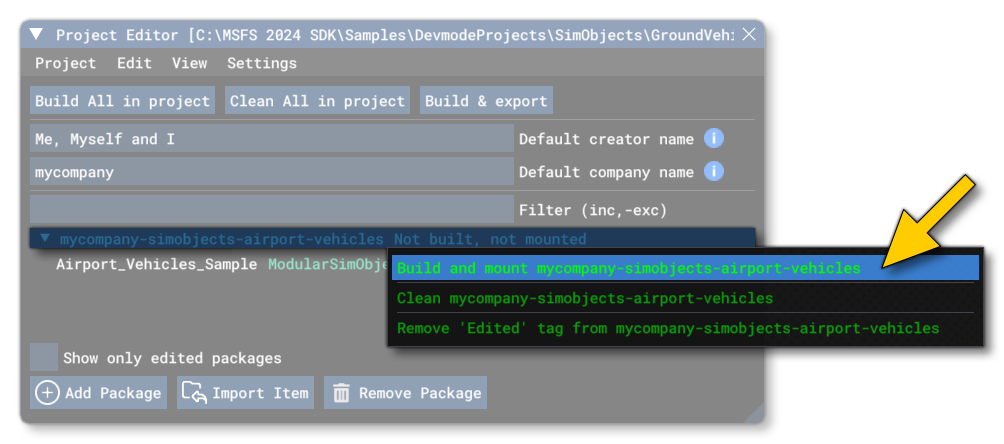This screenshot has height=444, width=1004.
Task: Open the View menu
Action: click(190, 63)
